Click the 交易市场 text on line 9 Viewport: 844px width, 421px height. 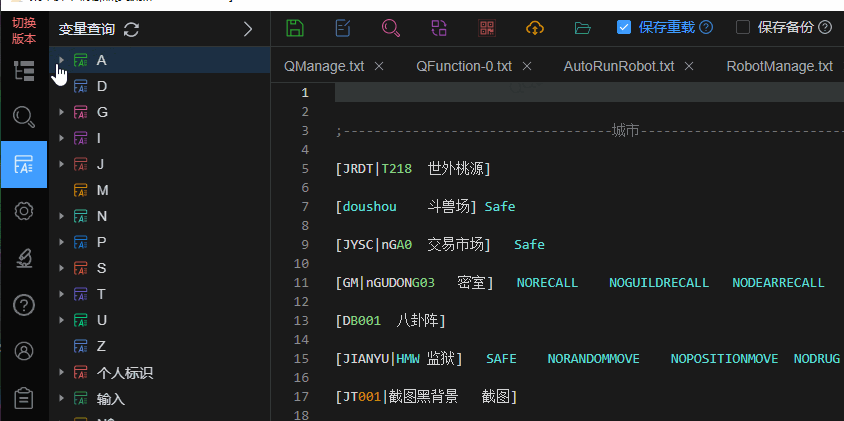pyautogui.click(x=456, y=245)
